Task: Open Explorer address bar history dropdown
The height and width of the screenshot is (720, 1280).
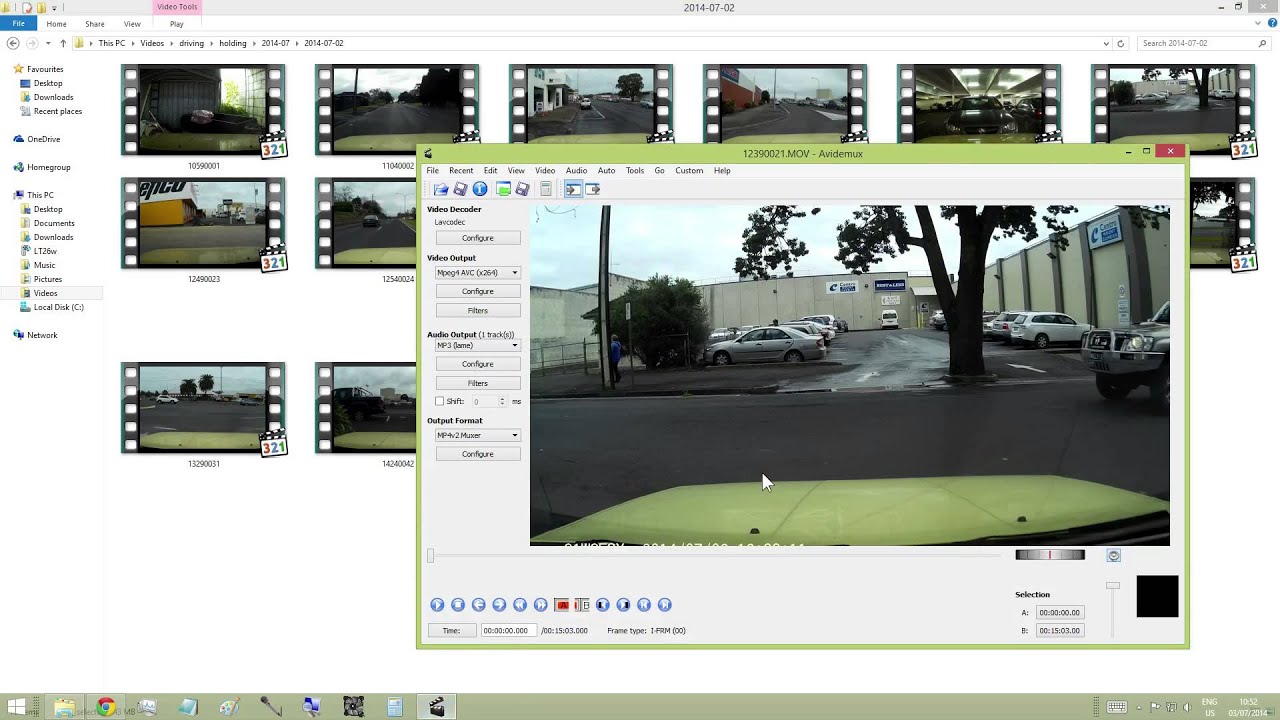Action: (1106, 44)
